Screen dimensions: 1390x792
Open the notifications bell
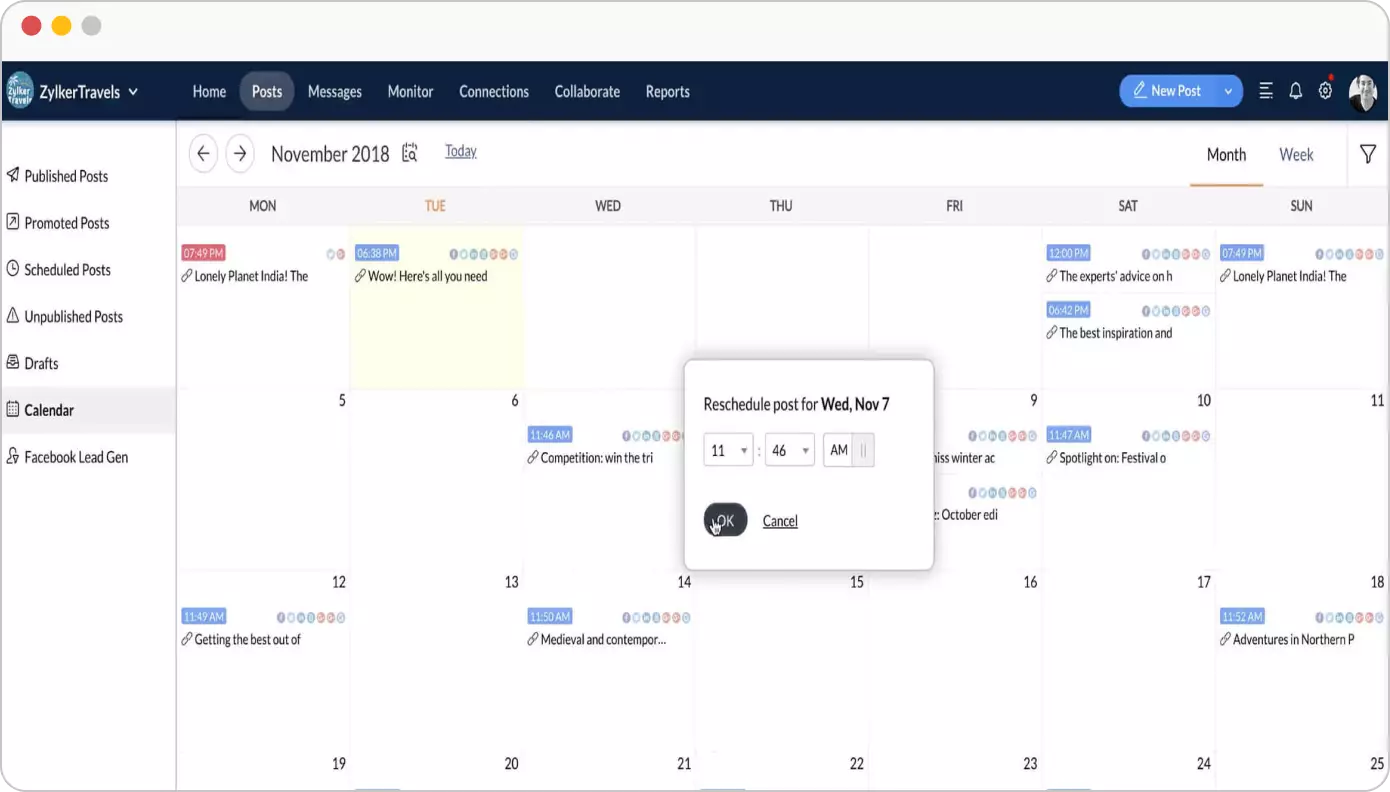pyautogui.click(x=1295, y=90)
